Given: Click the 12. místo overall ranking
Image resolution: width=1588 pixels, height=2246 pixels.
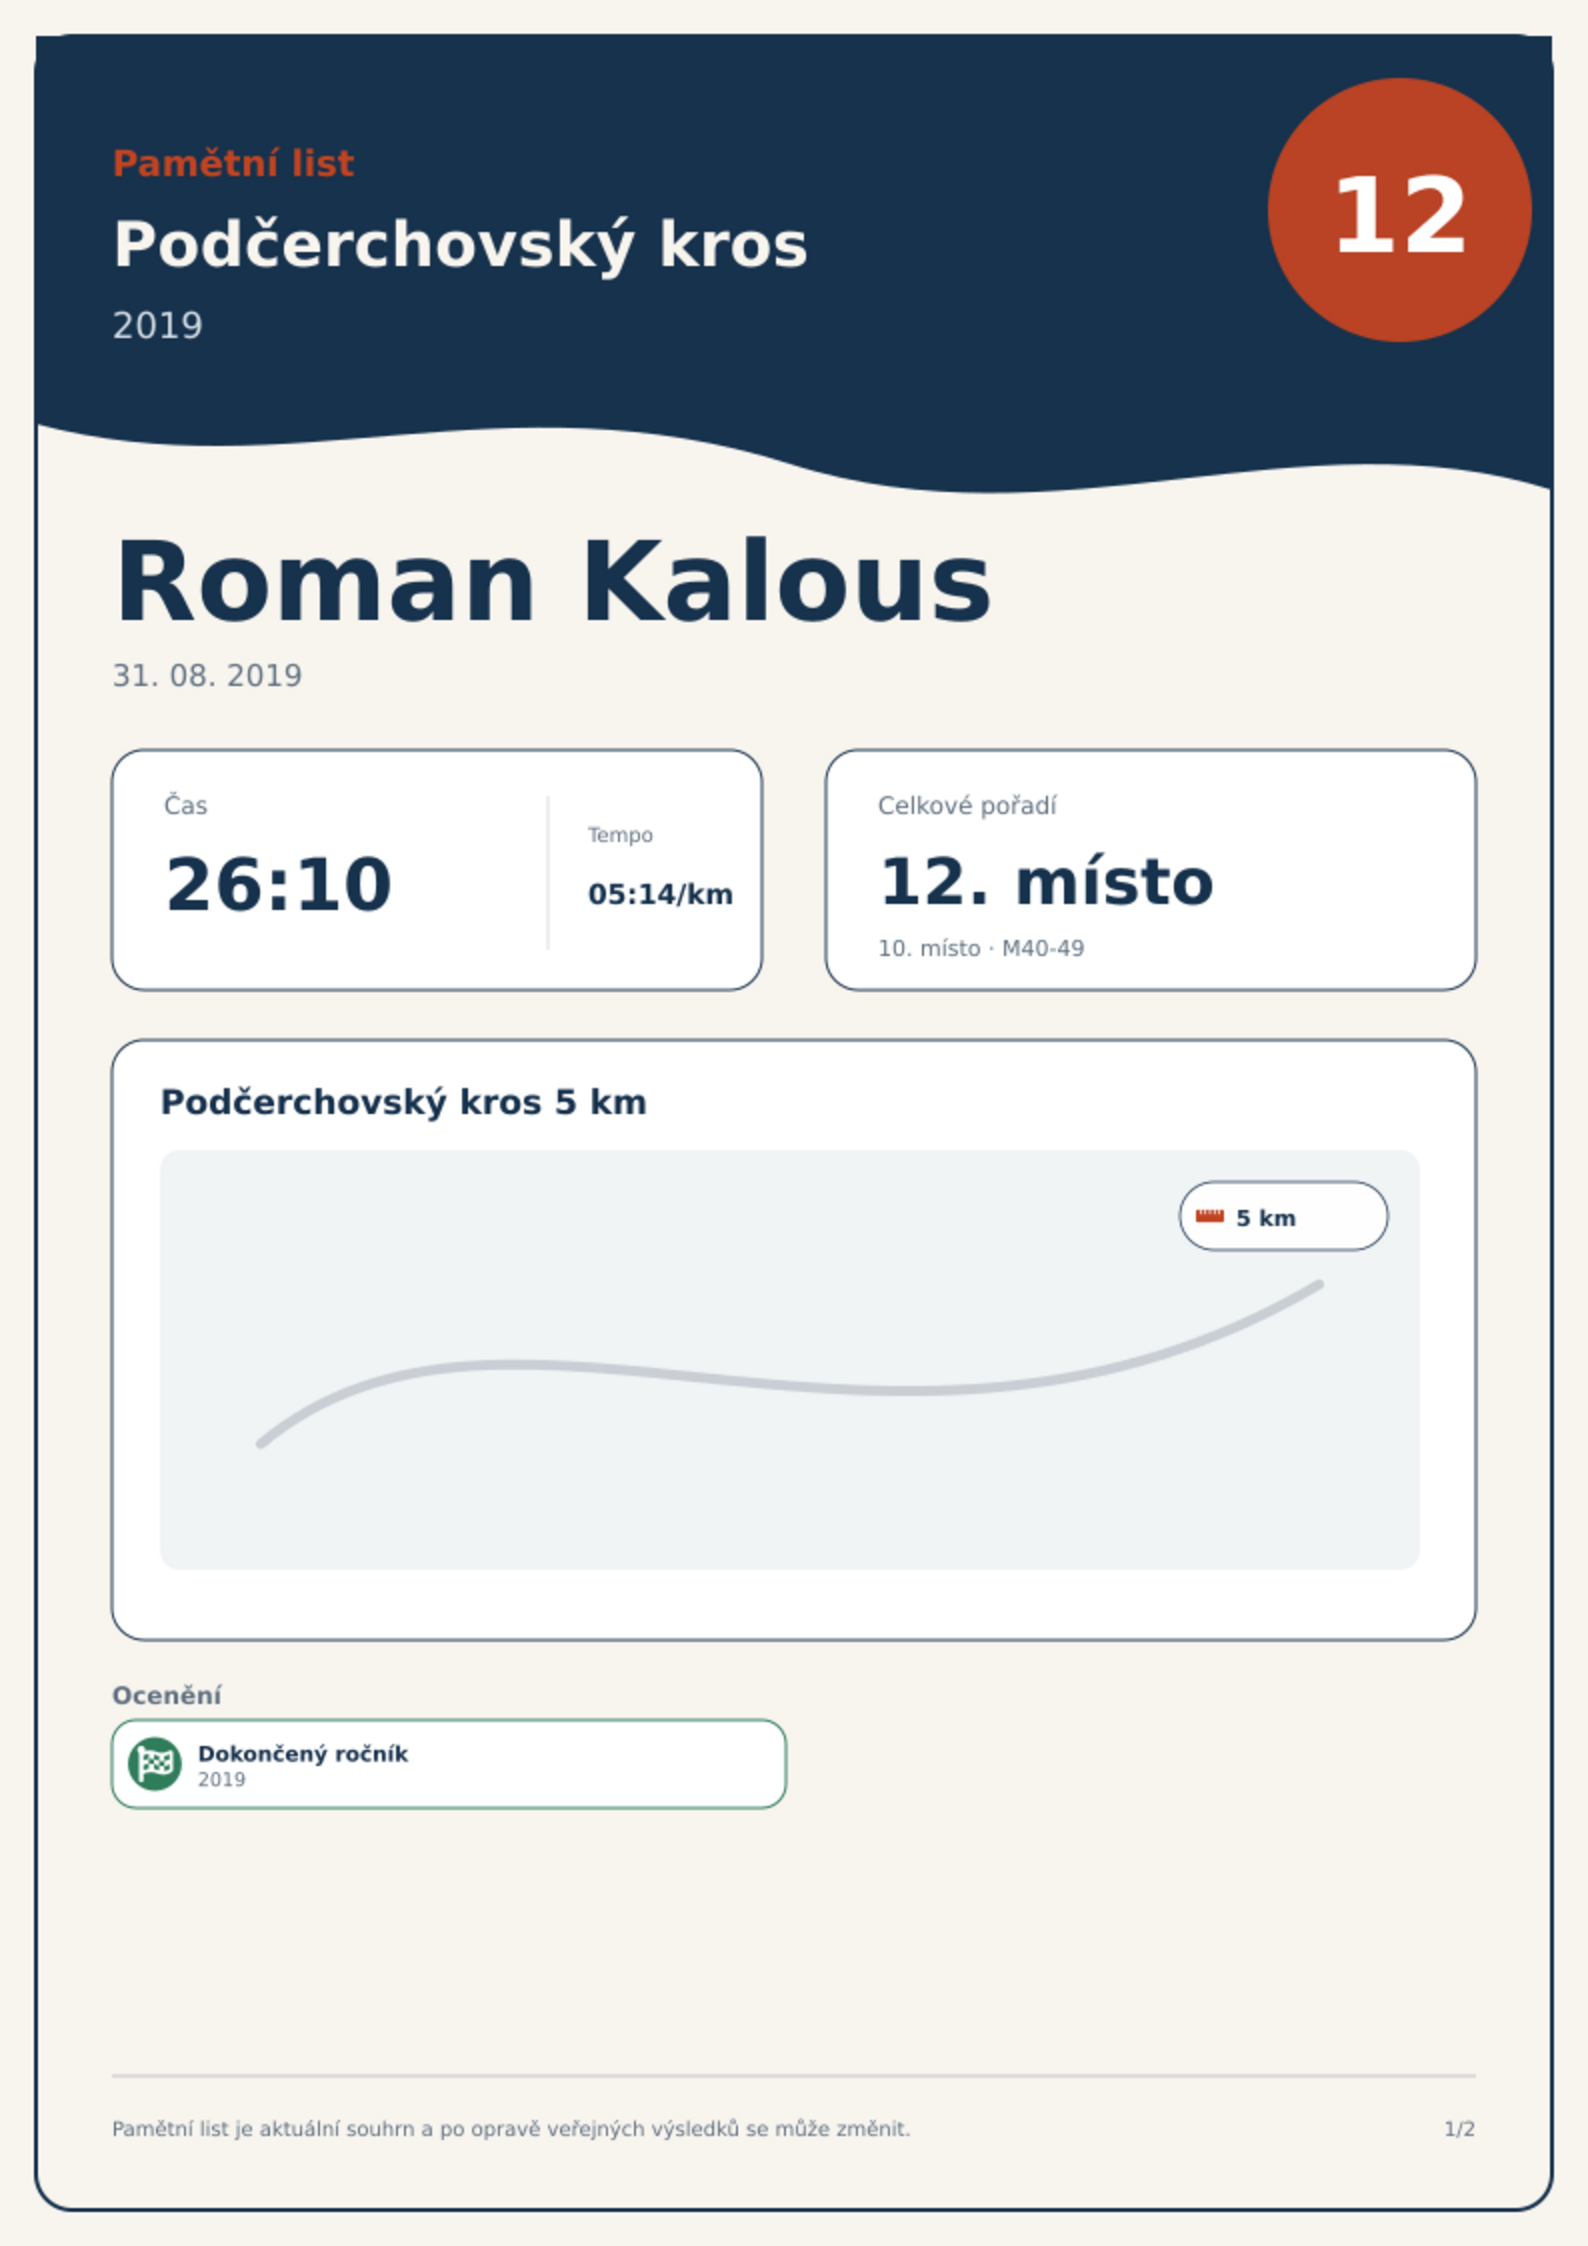Looking at the screenshot, I should click(1046, 882).
